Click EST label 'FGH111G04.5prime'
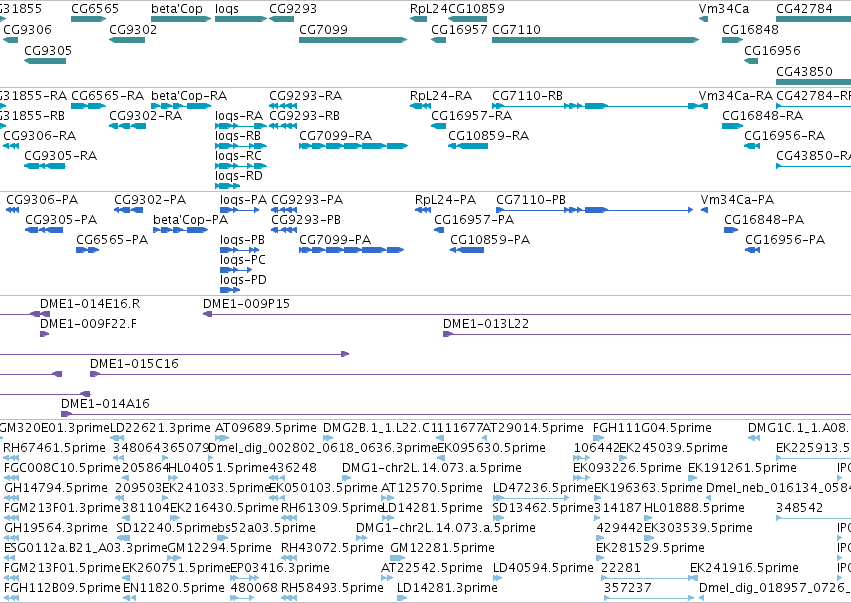This screenshot has width=851, height=603. click(x=652, y=428)
